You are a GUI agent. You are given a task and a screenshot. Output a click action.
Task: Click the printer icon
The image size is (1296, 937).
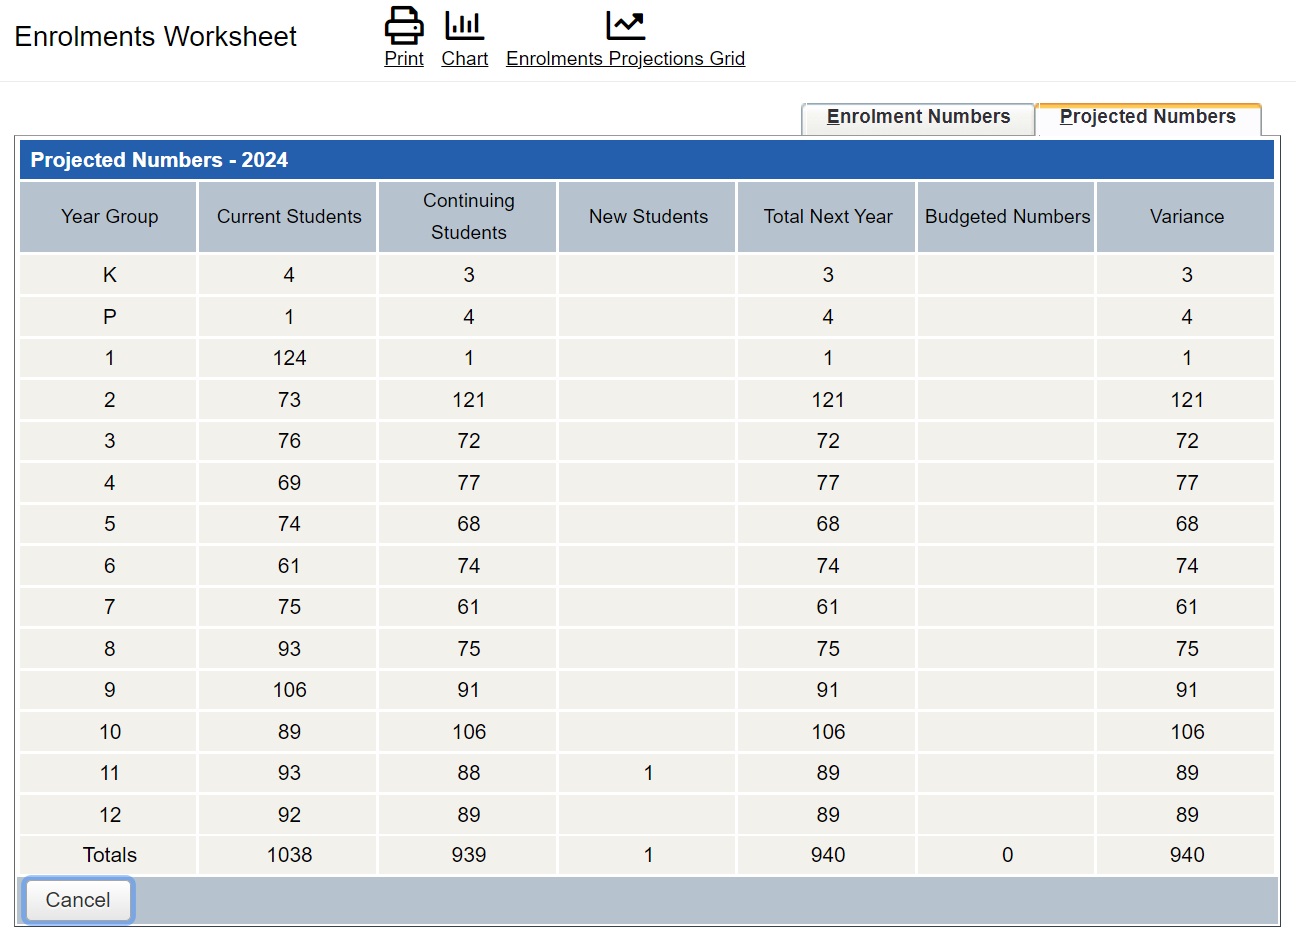point(404,25)
